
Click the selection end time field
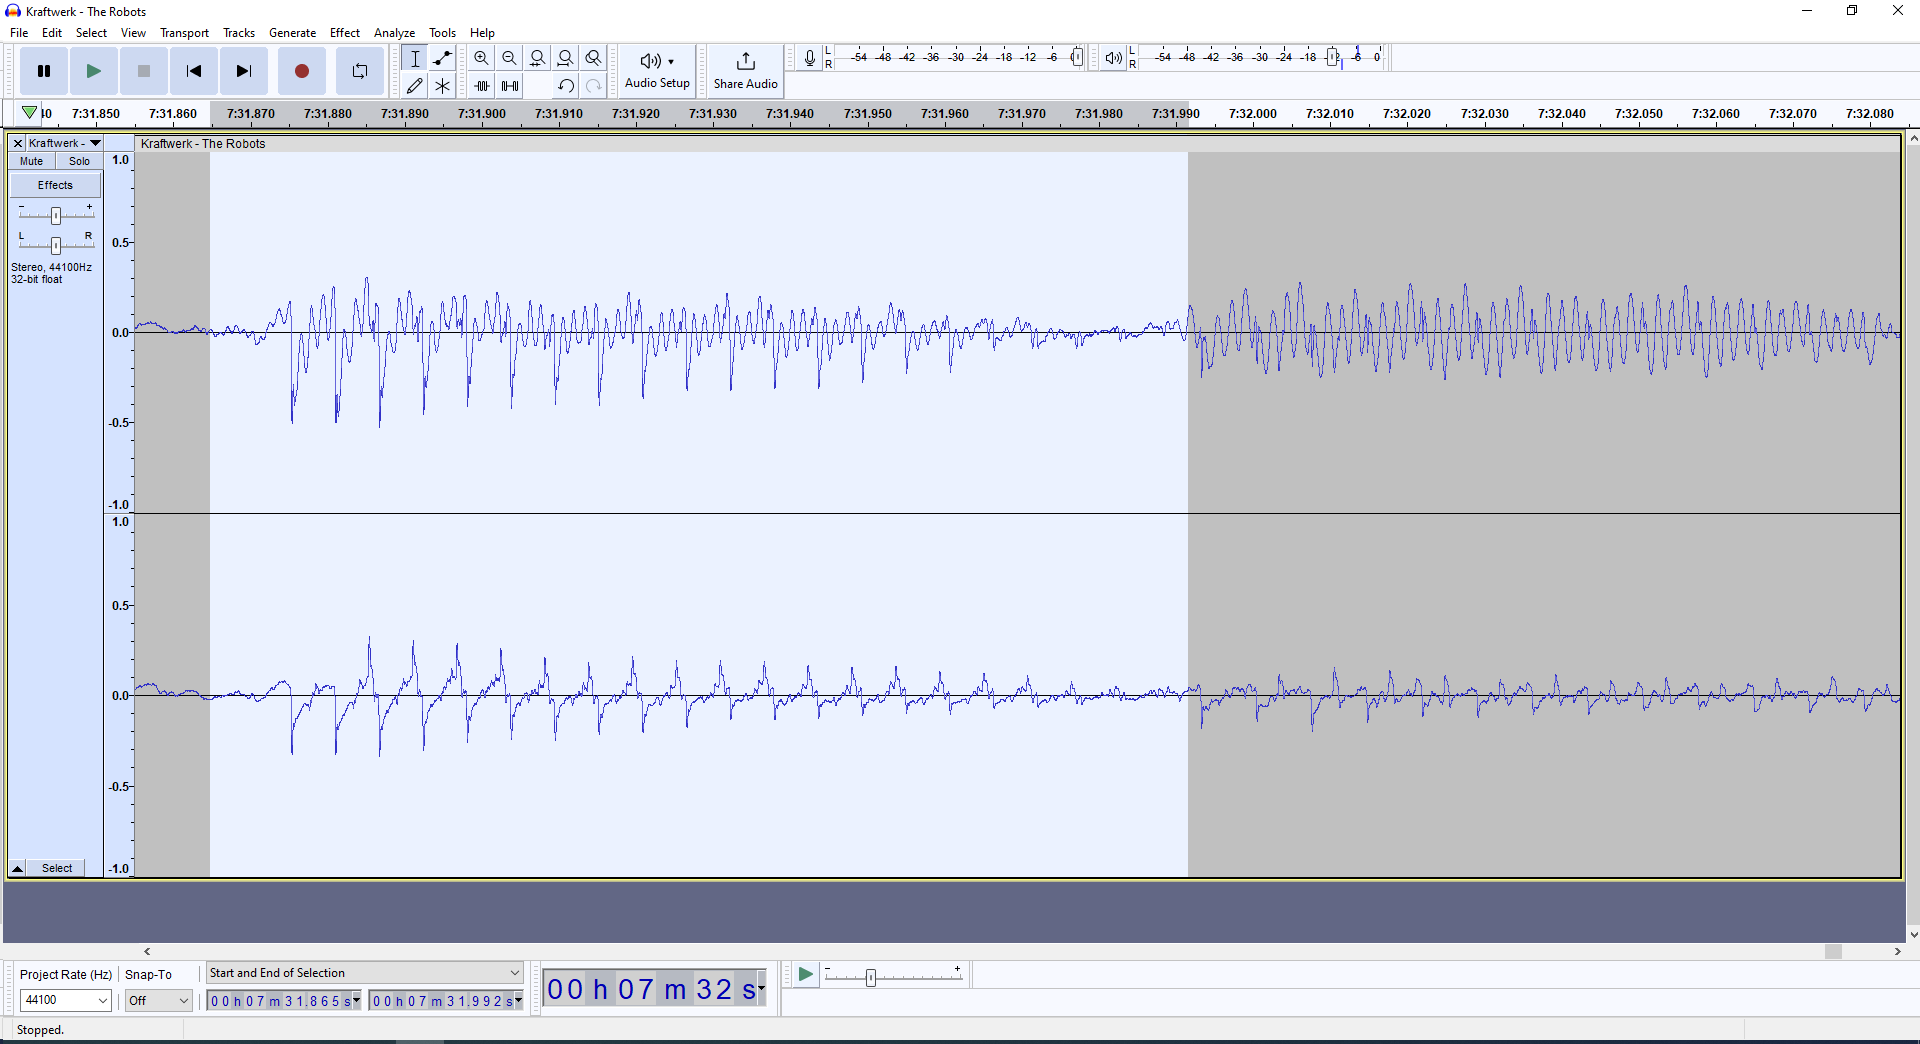point(446,1001)
